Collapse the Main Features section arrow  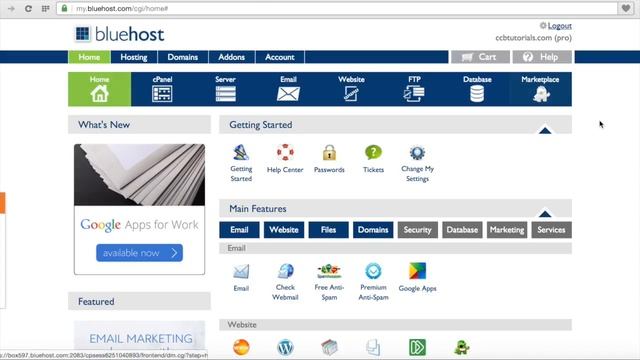(x=545, y=214)
